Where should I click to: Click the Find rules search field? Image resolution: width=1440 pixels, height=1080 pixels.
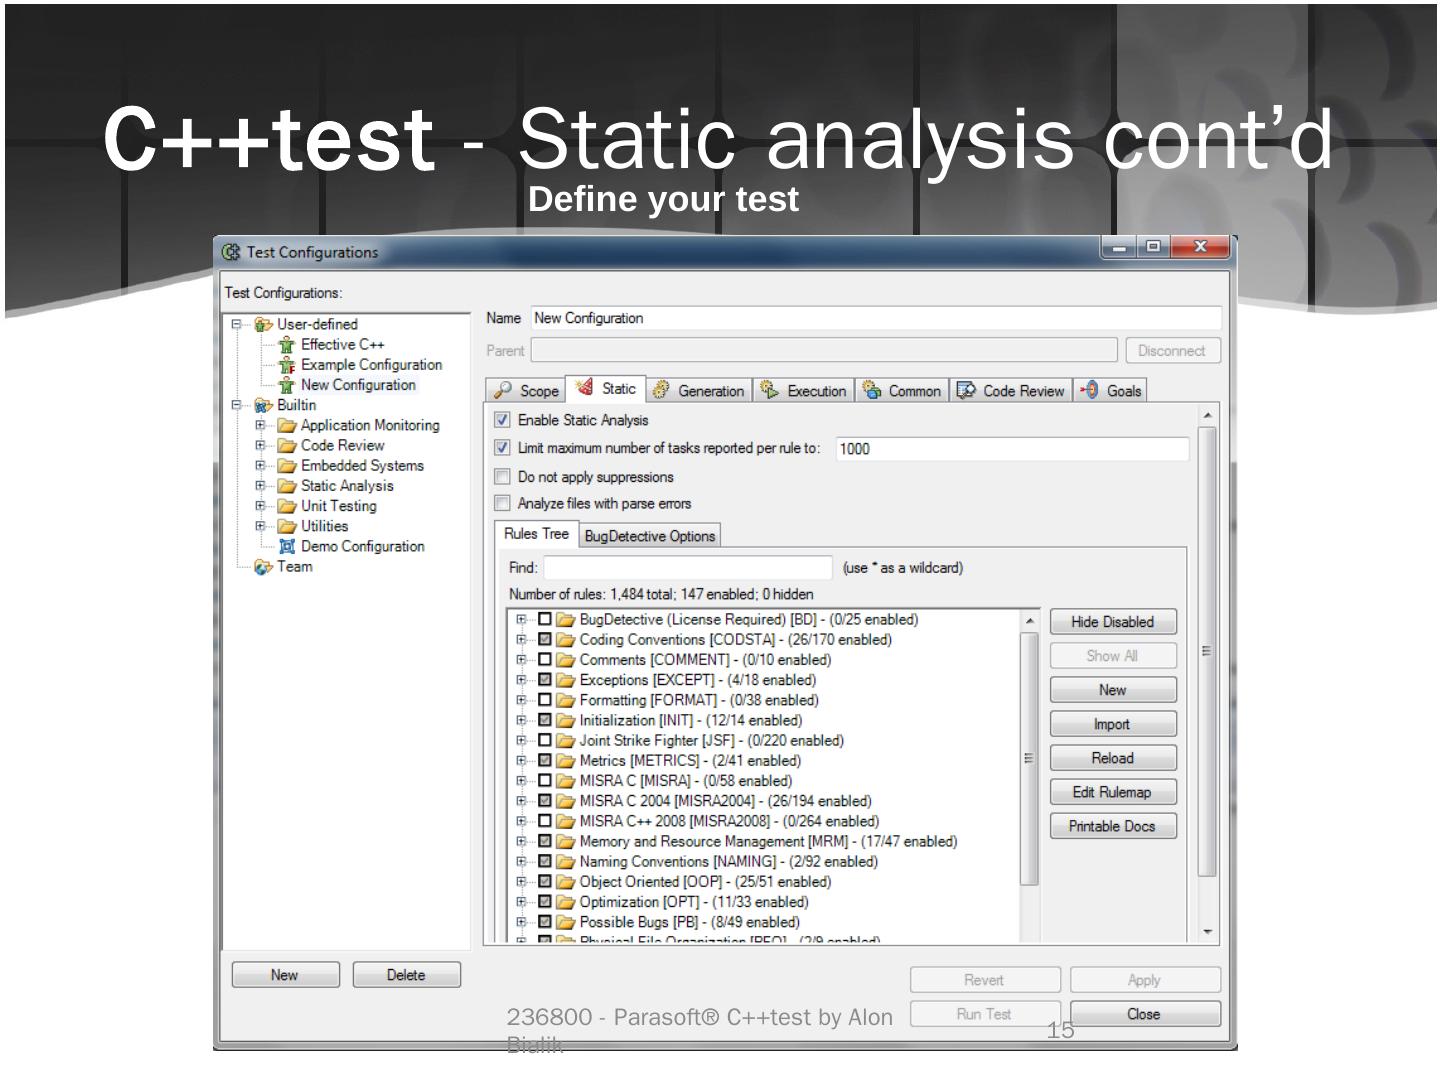point(688,568)
